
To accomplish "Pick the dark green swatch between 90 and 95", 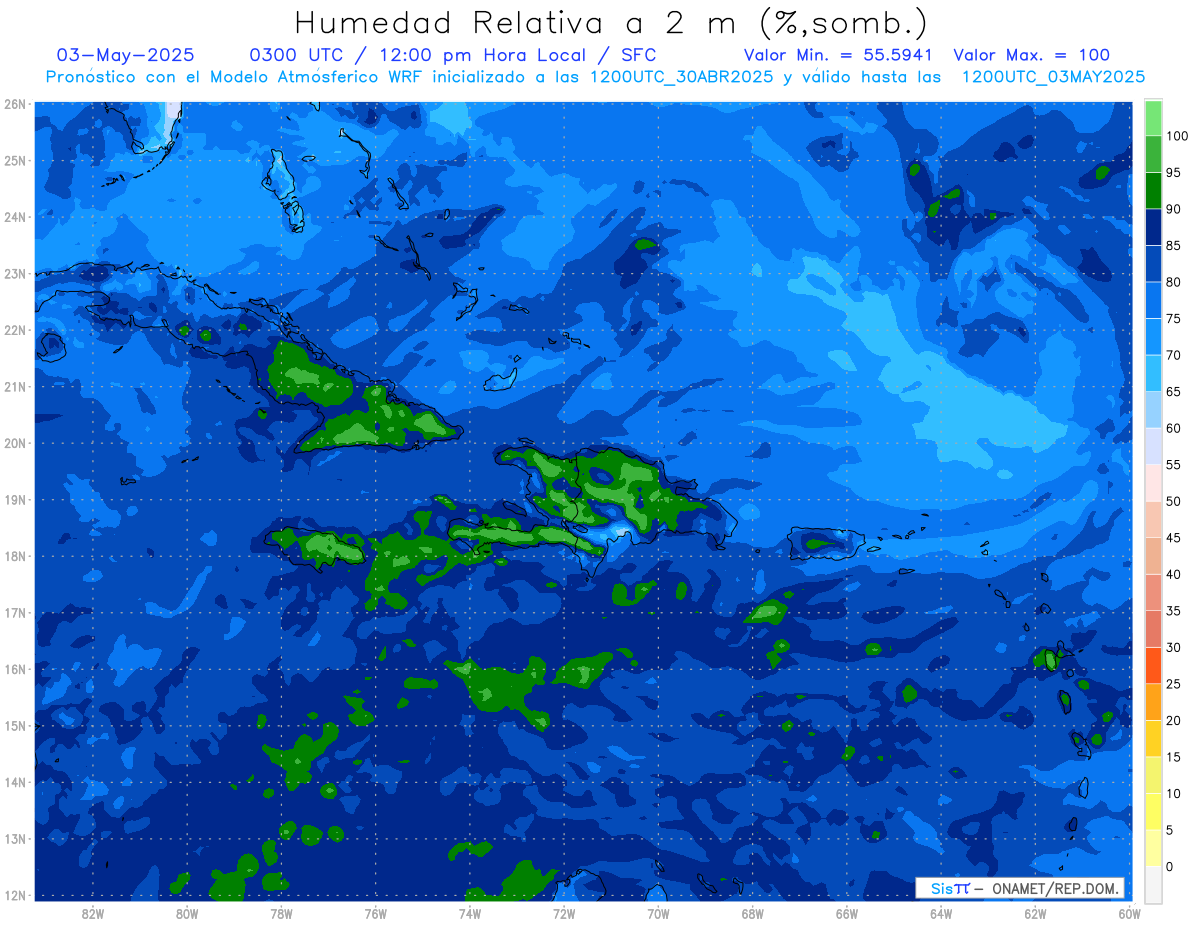I will (x=1153, y=190).
